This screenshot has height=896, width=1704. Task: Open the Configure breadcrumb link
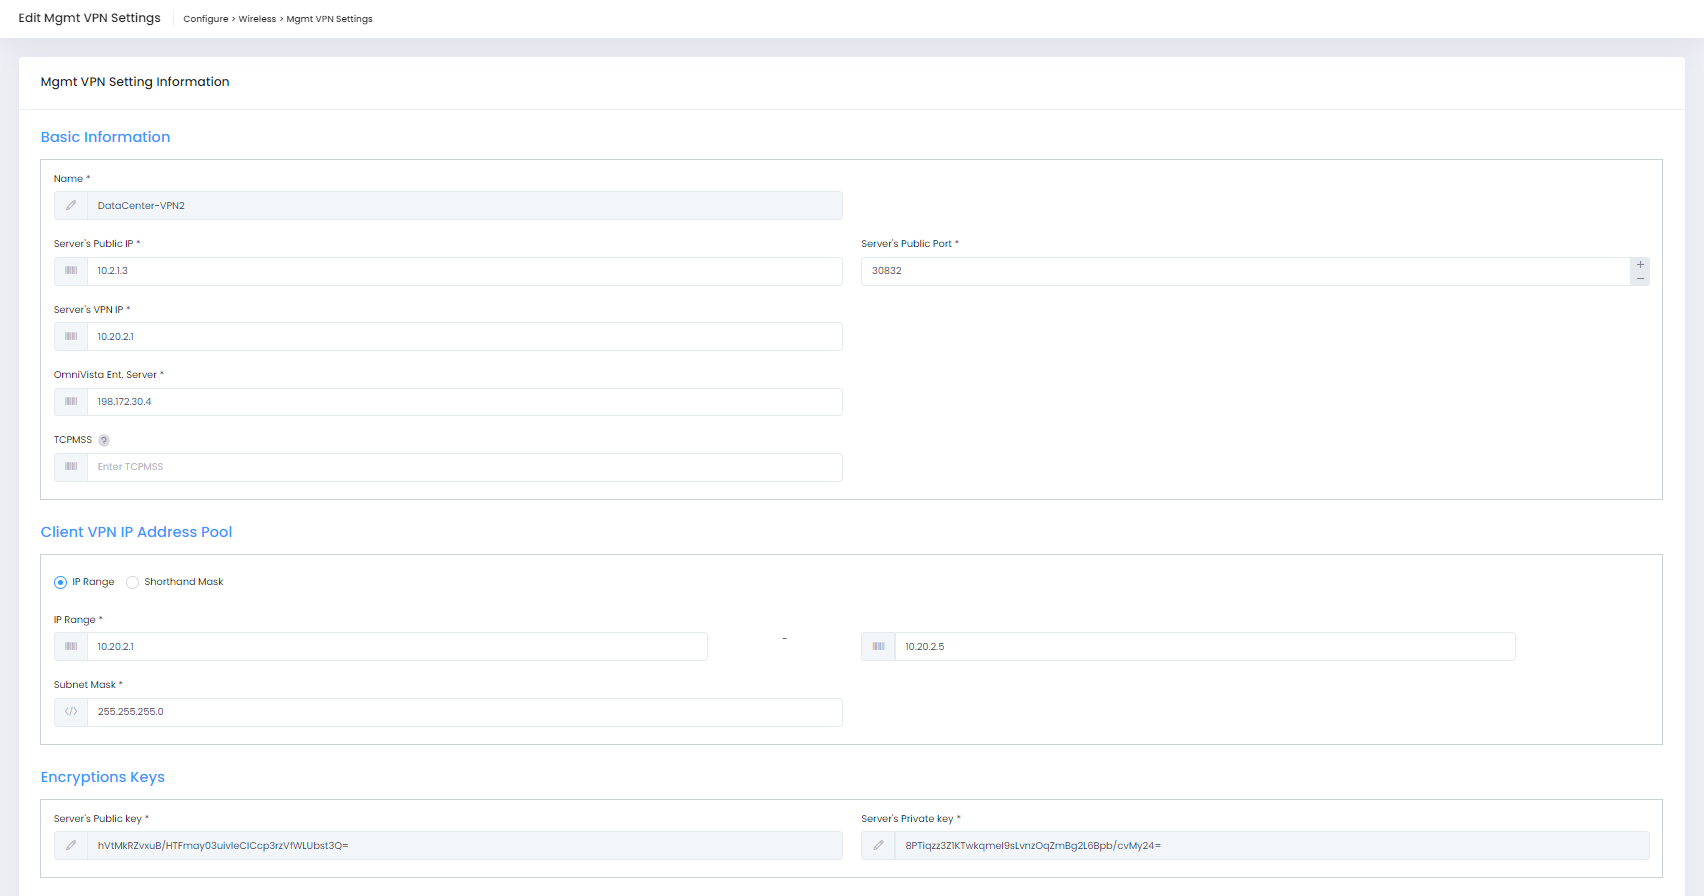tap(206, 19)
